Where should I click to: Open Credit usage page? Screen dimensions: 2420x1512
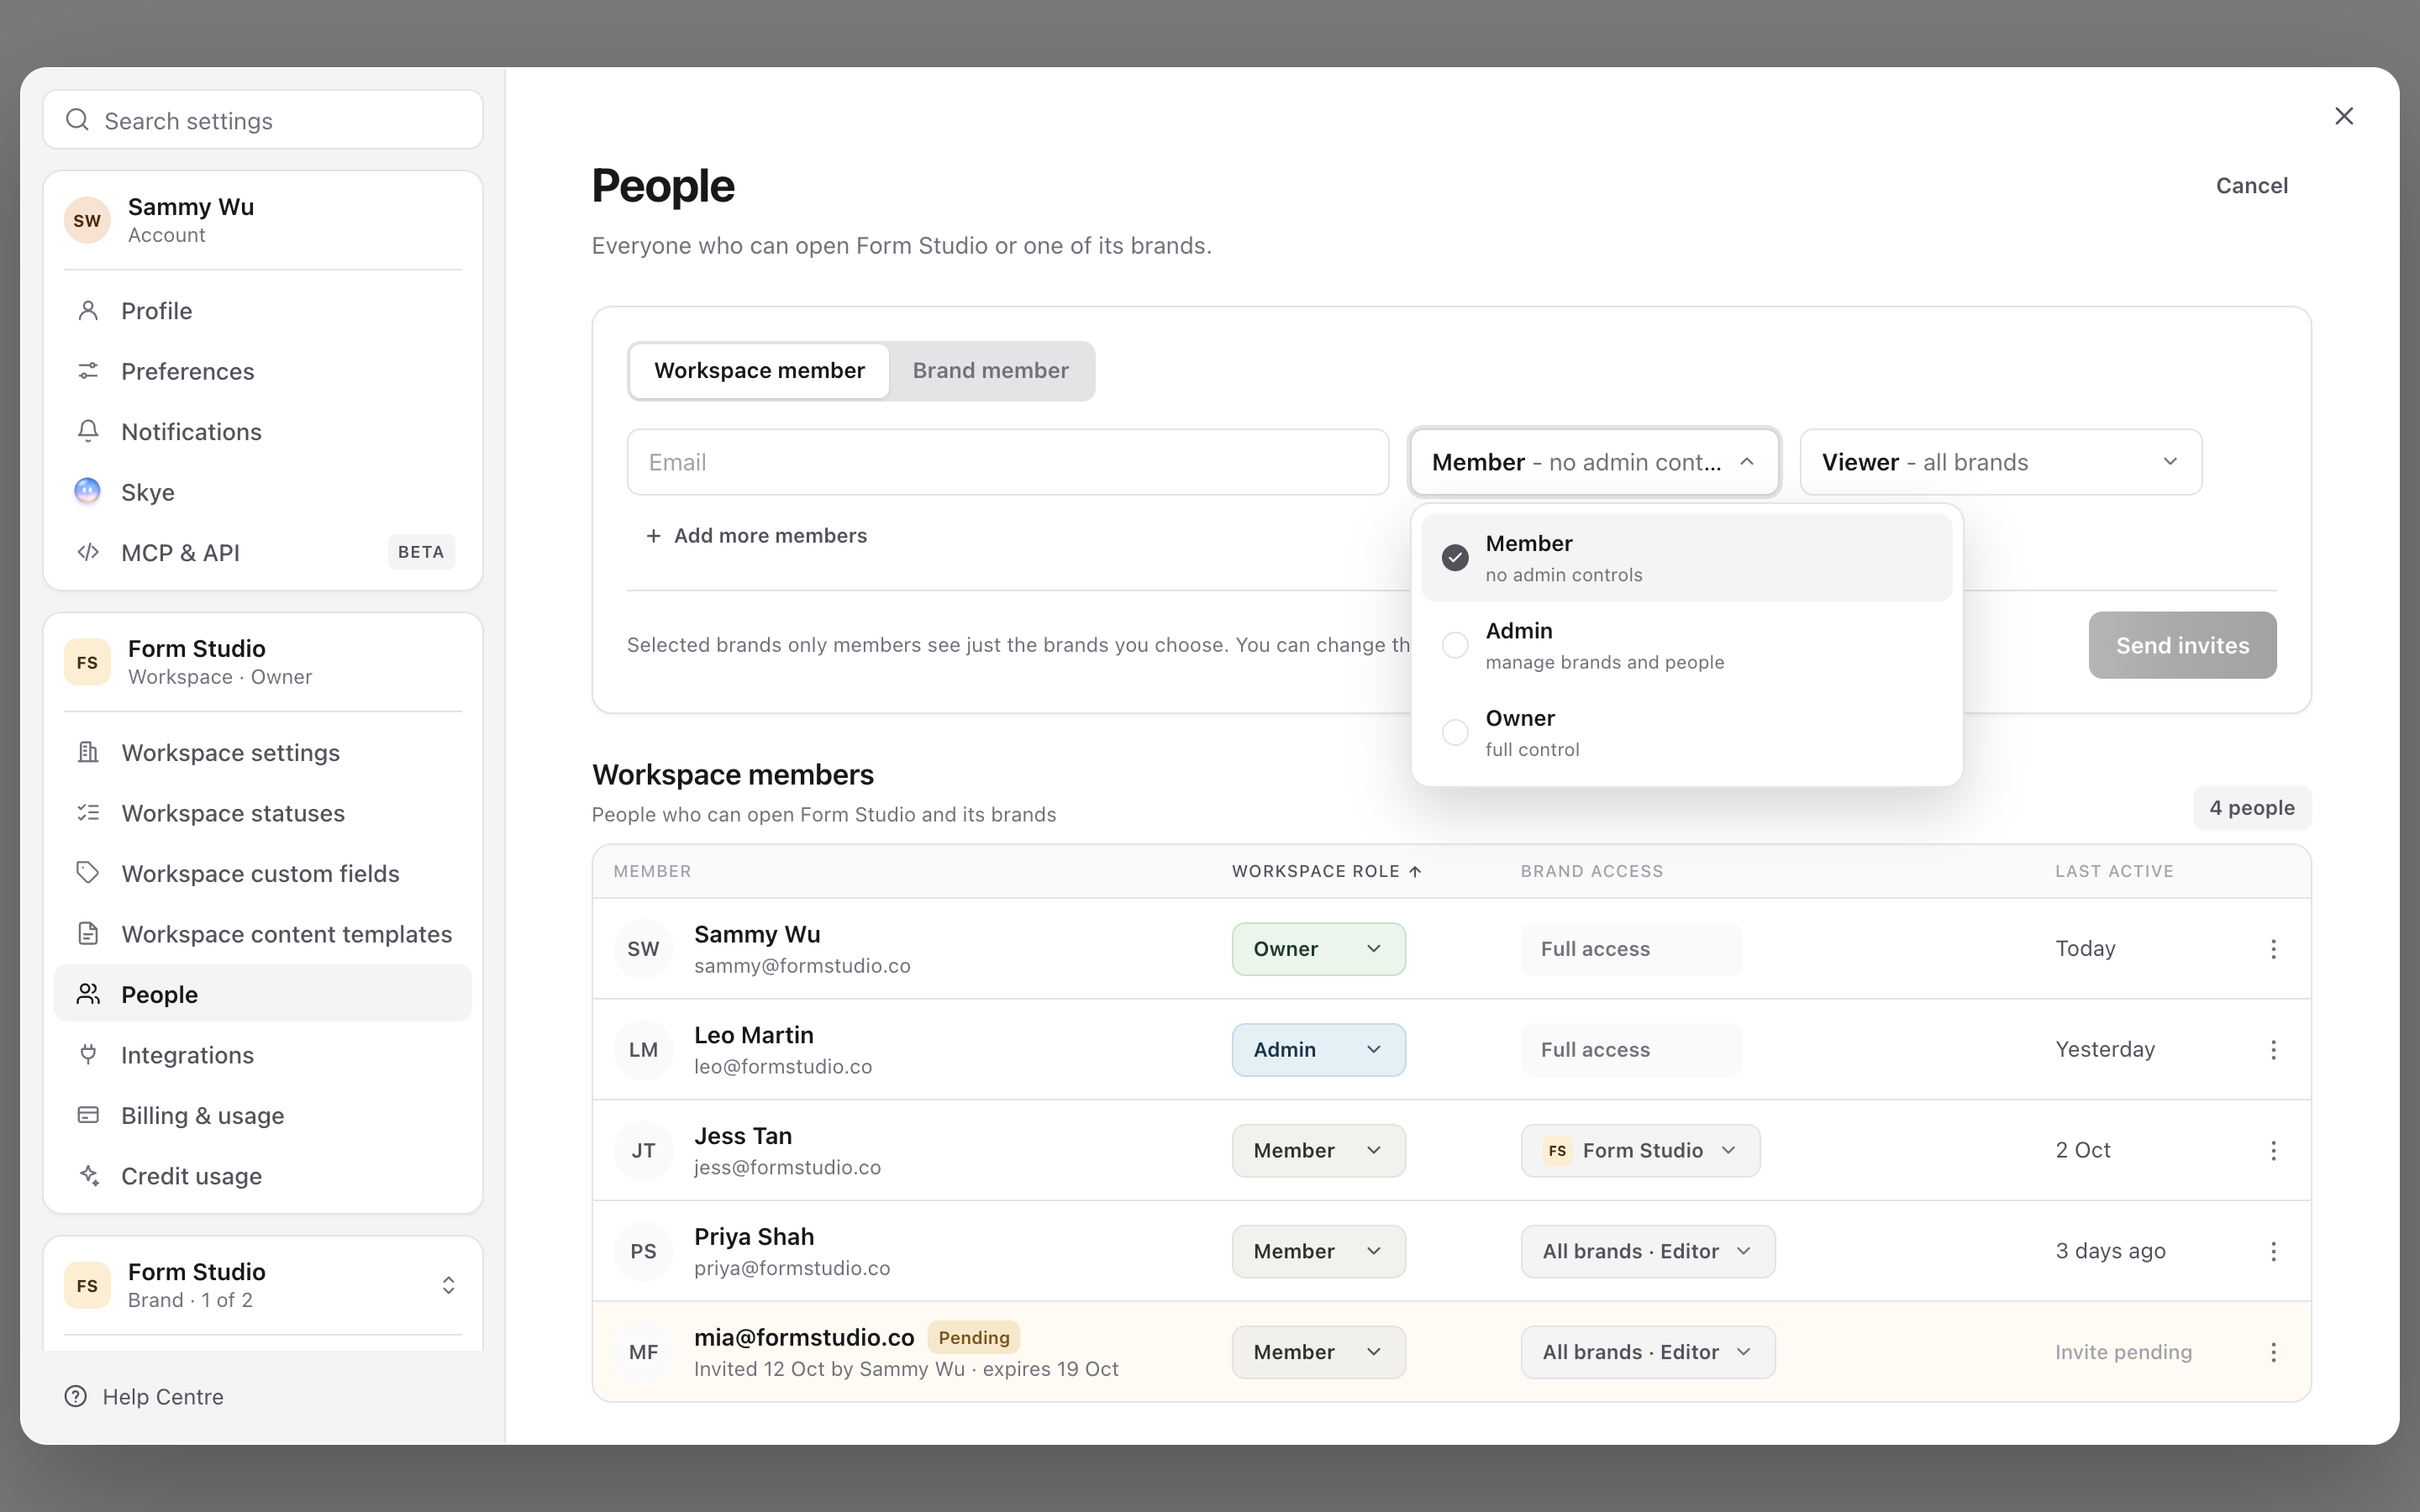[262, 1176]
